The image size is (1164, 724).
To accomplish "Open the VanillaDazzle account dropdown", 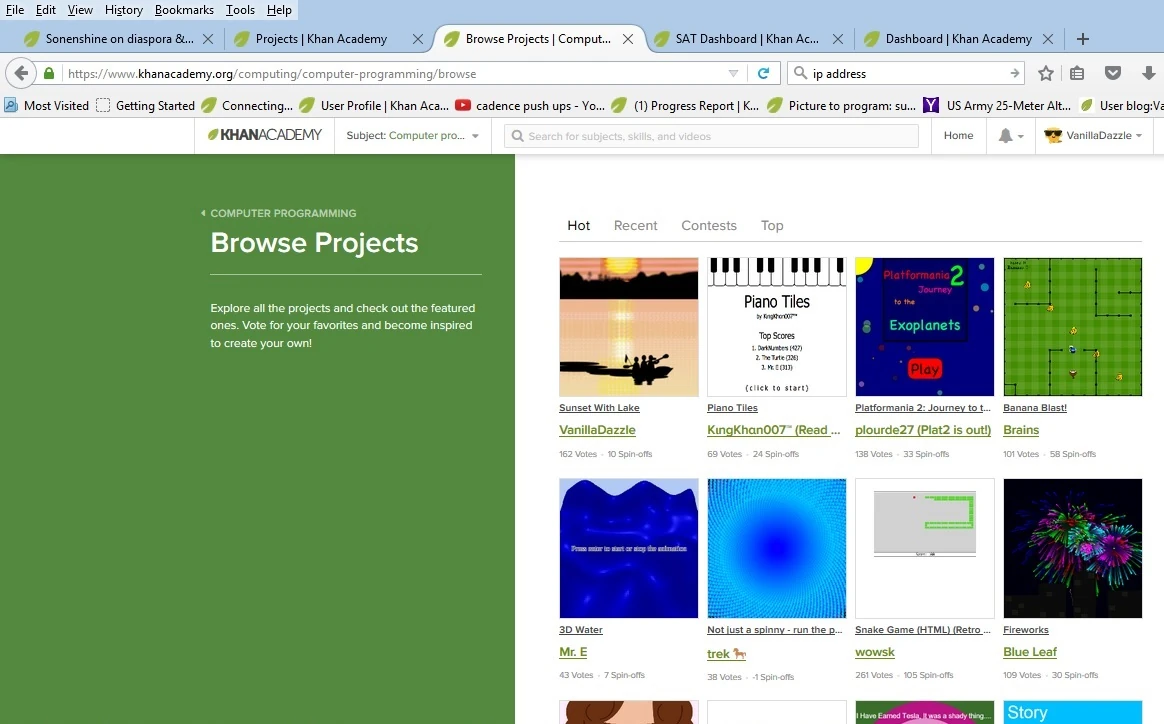I will point(1093,136).
